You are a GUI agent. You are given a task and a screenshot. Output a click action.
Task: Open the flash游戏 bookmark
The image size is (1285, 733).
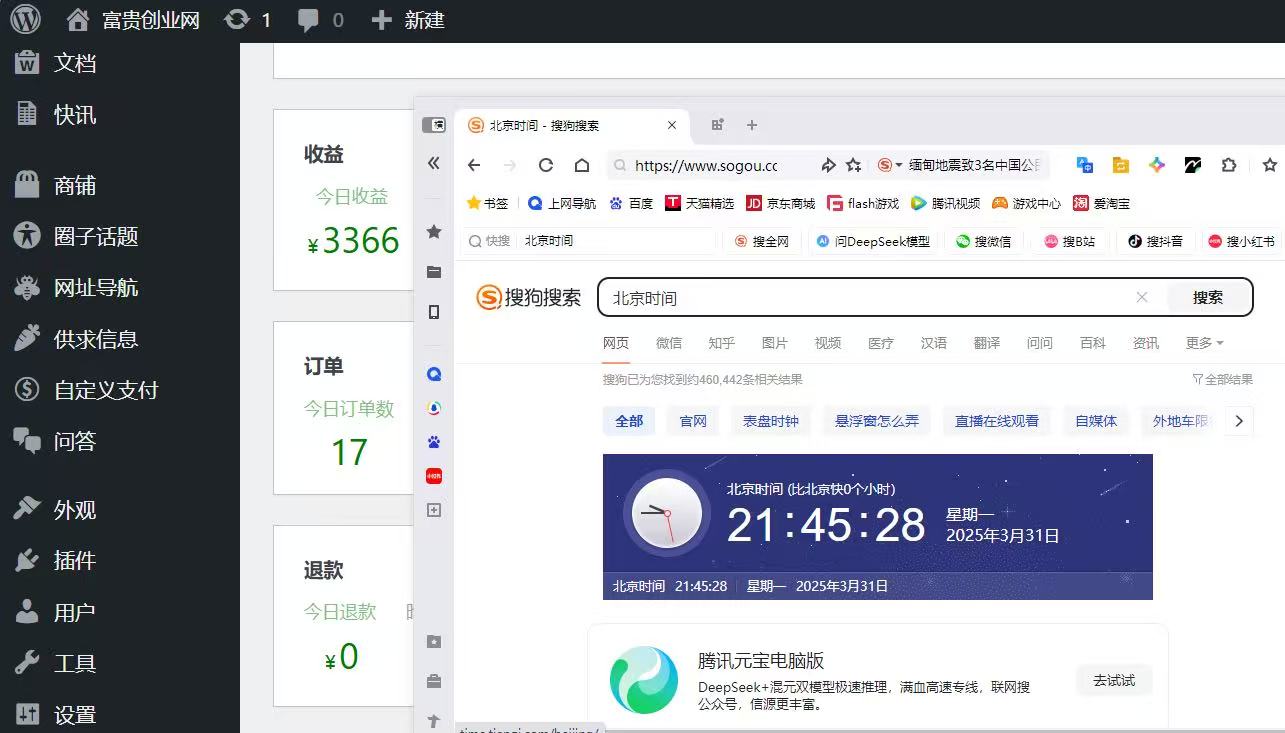coord(863,203)
